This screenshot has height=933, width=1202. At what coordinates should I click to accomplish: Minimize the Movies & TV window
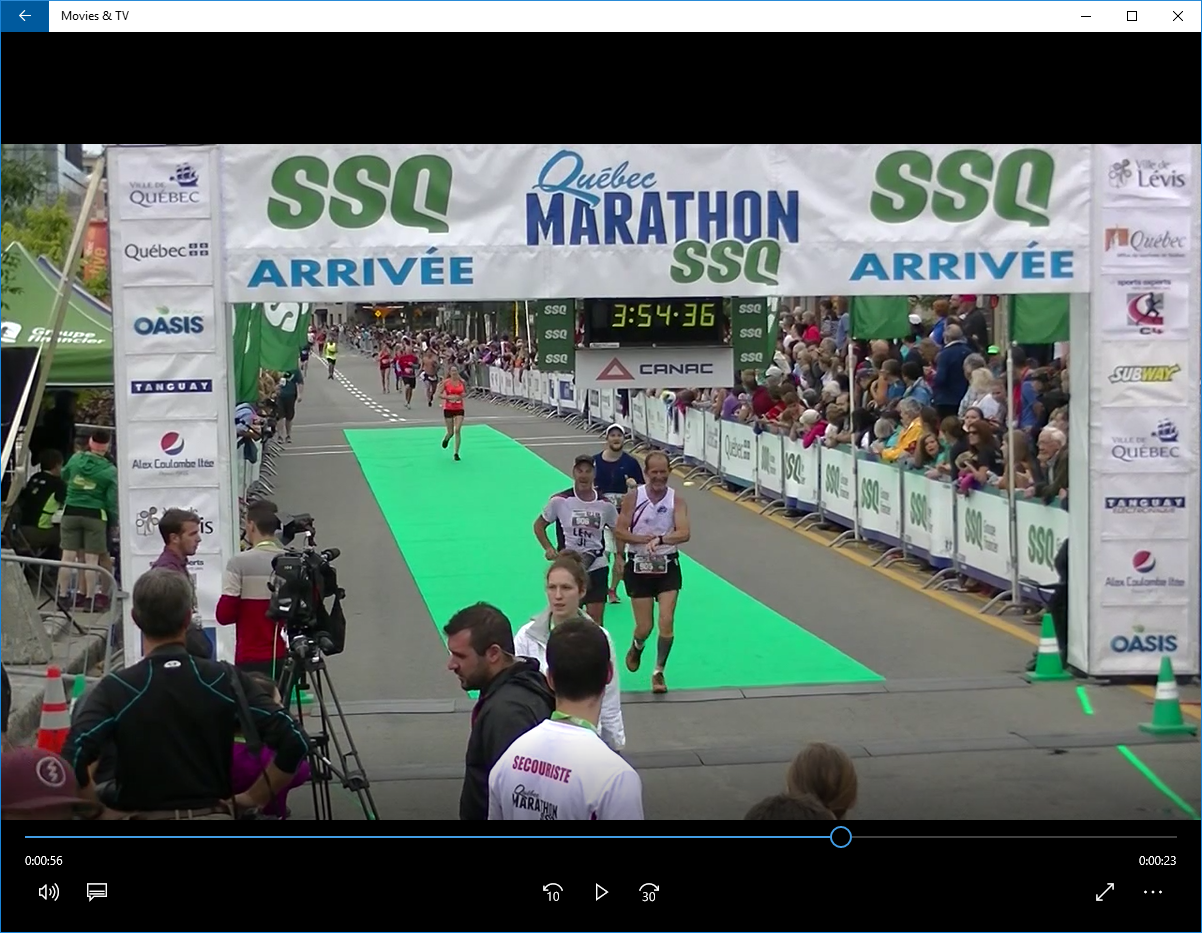[1086, 16]
